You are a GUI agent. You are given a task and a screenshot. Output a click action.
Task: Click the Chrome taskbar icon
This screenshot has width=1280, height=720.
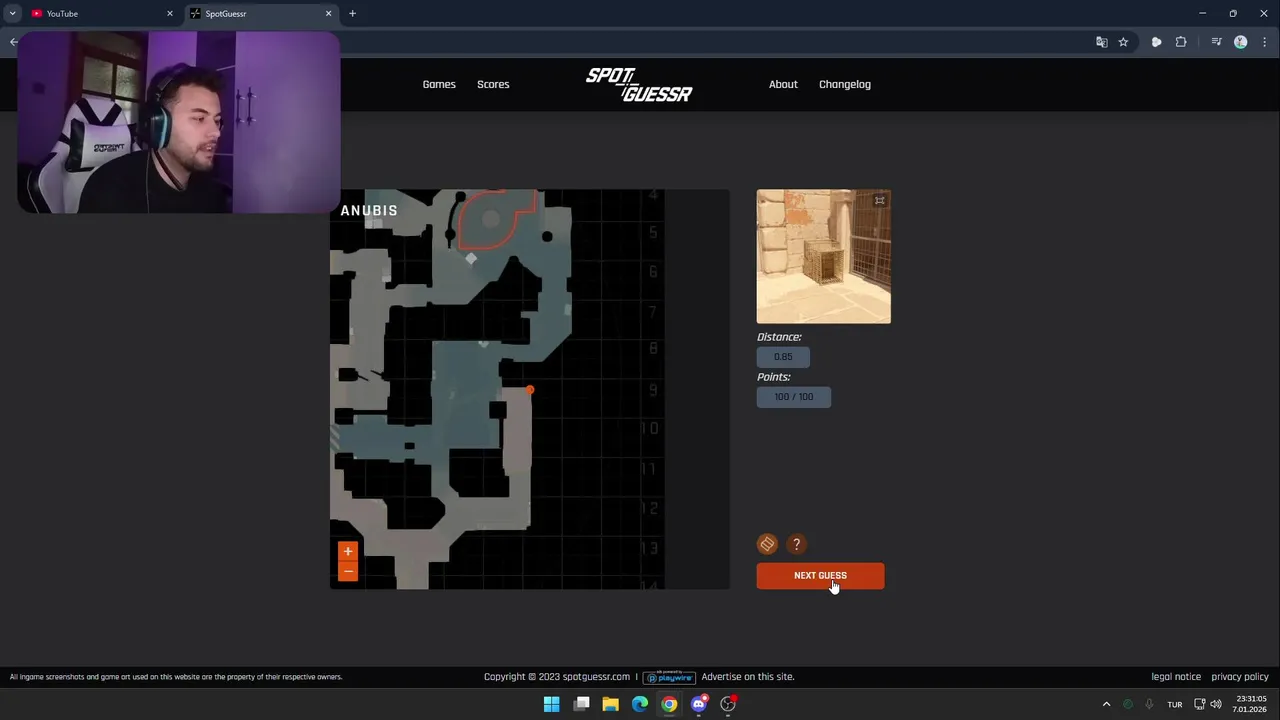click(669, 704)
